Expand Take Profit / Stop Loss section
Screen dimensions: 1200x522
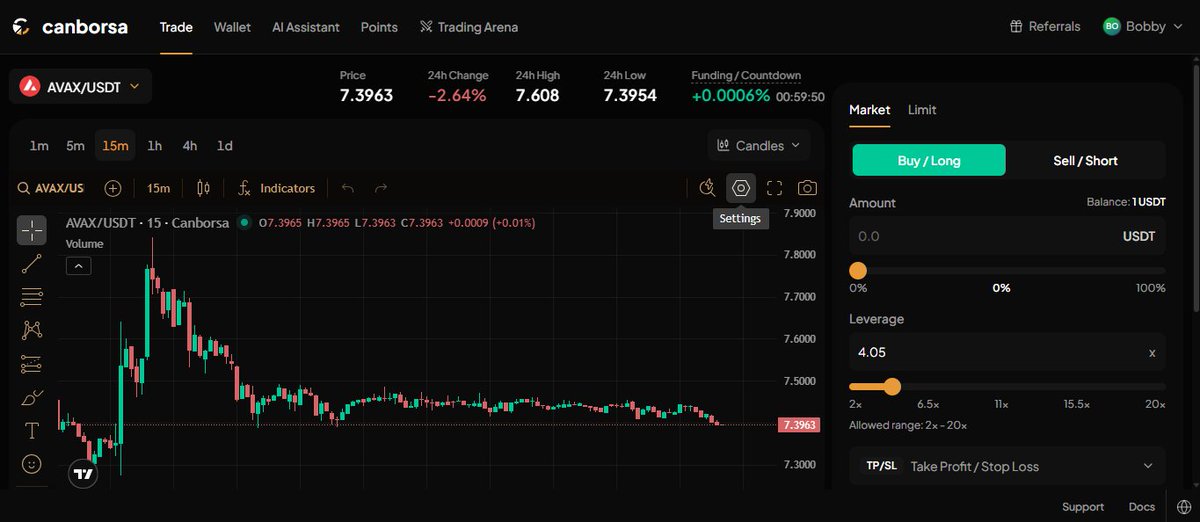click(x=1007, y=466)
